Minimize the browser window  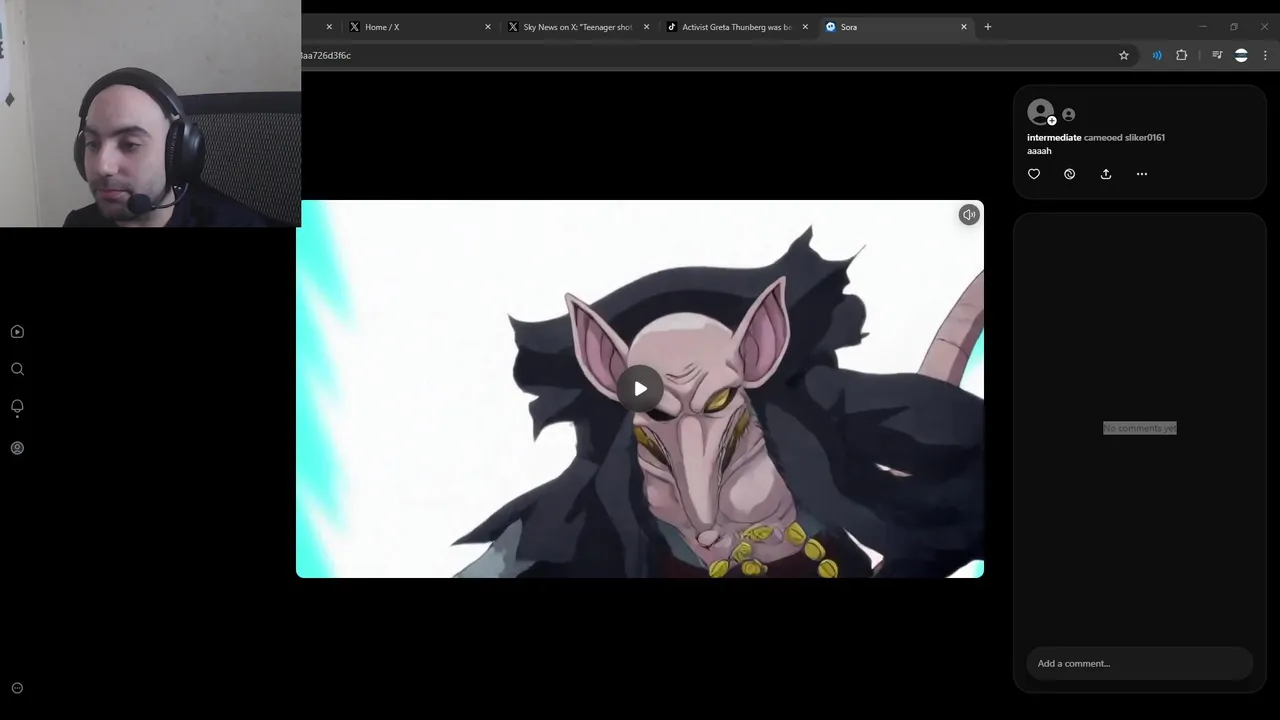(1203, 27)
